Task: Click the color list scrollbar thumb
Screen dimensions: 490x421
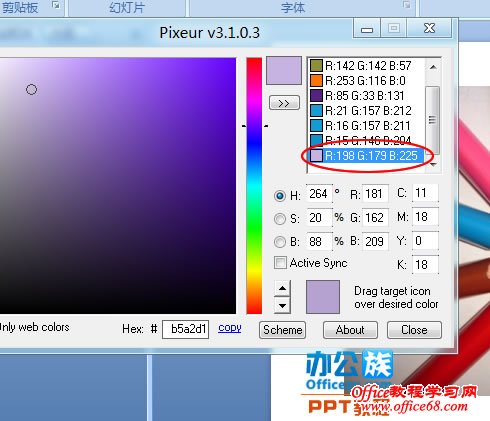Action: pos(433,120)
